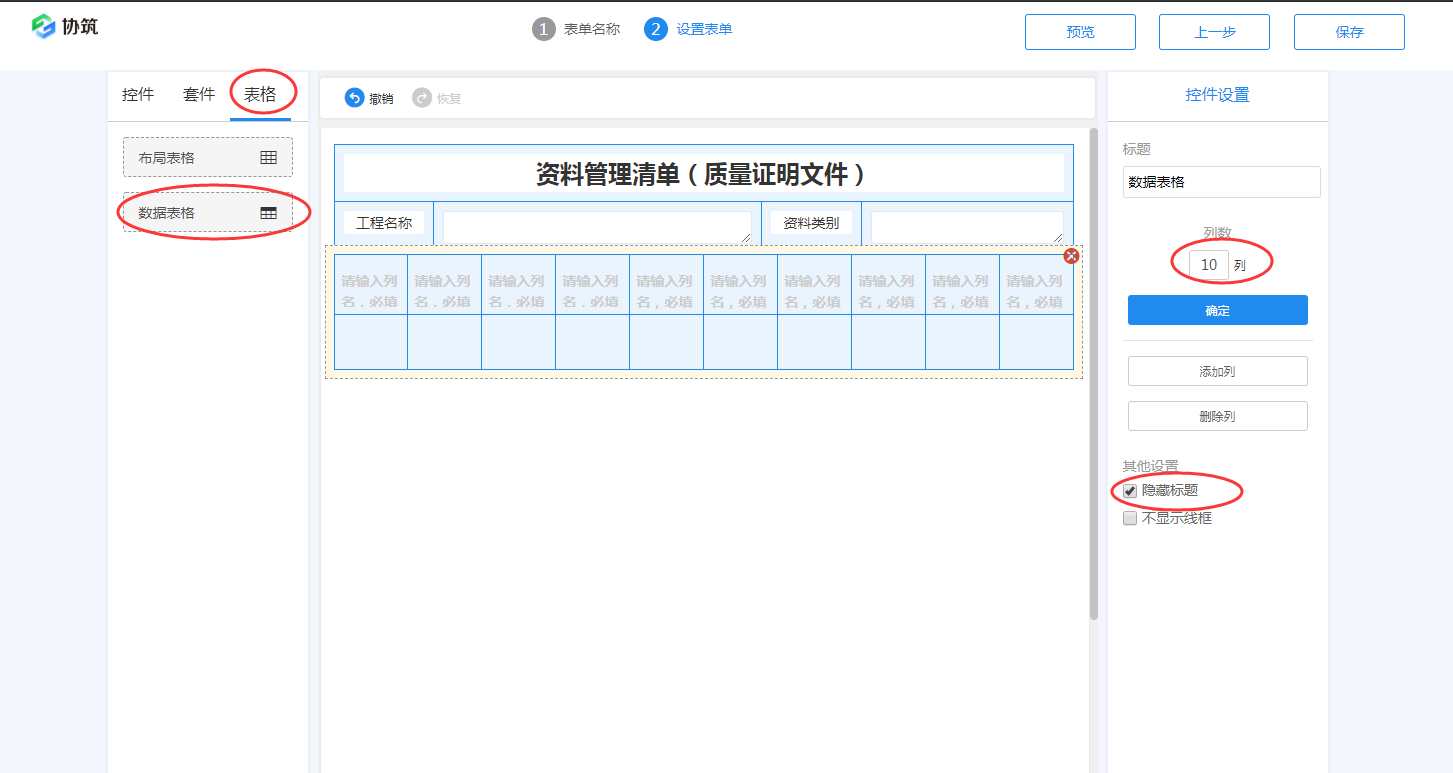Click the redo (恢复) arrow icon
The height and width of the screenshot is (773, 1453).
(422, 97)
